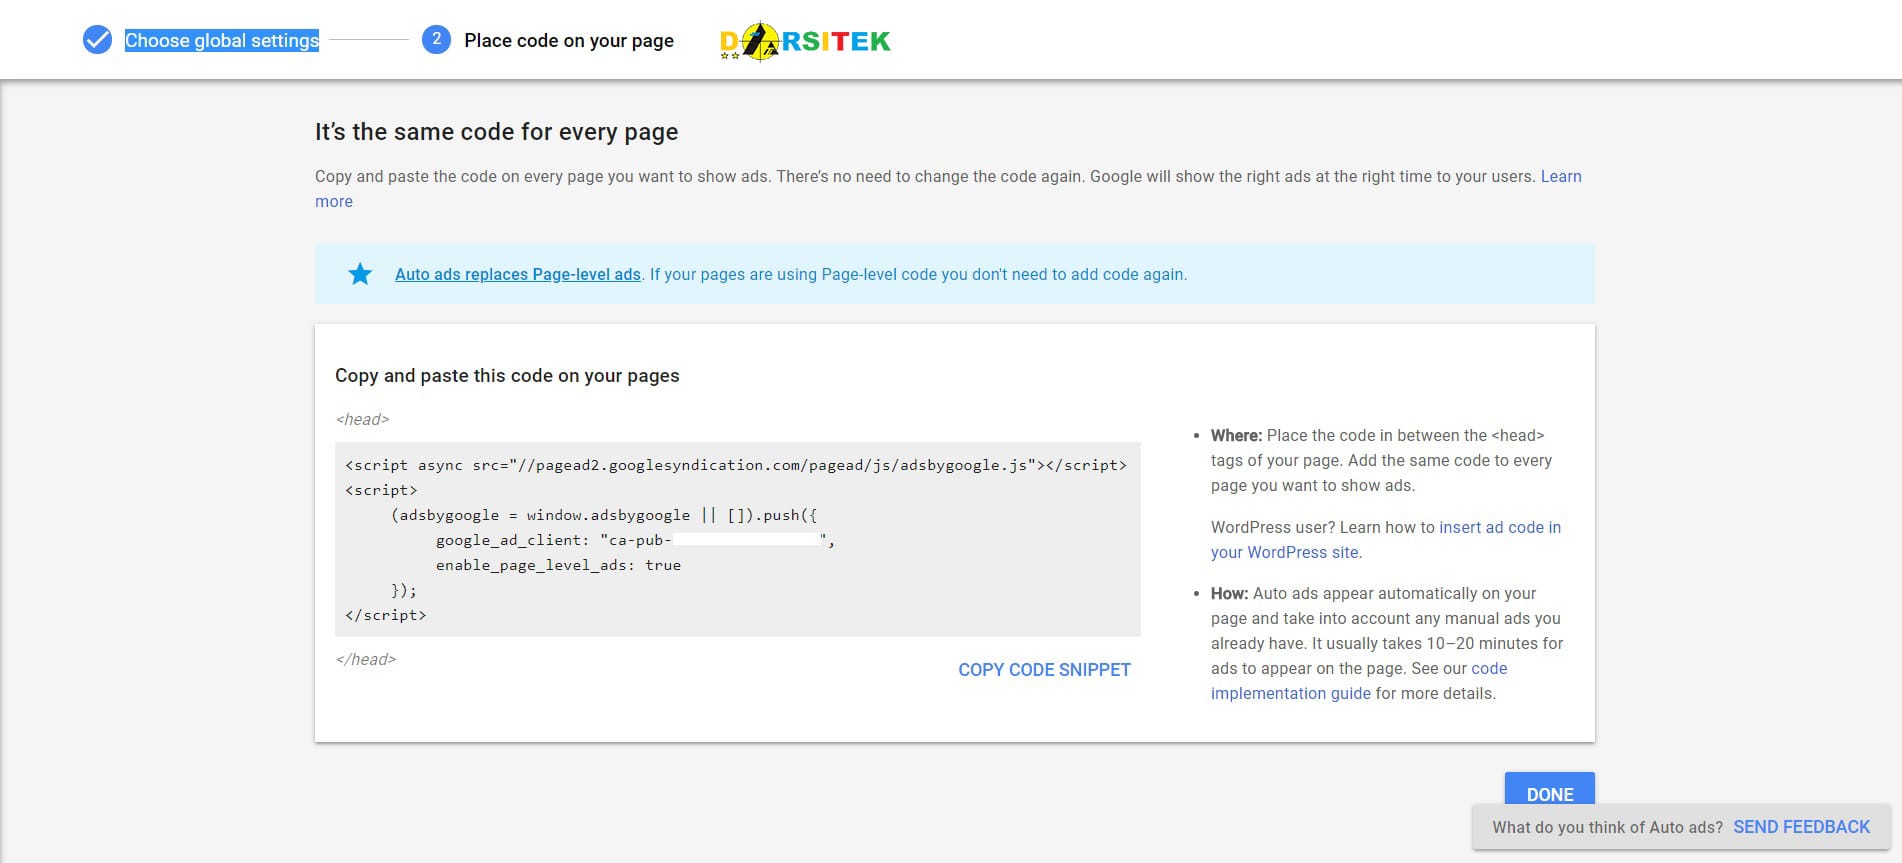
Task: Click the heading It's the same code for every page
Action: 496,132
